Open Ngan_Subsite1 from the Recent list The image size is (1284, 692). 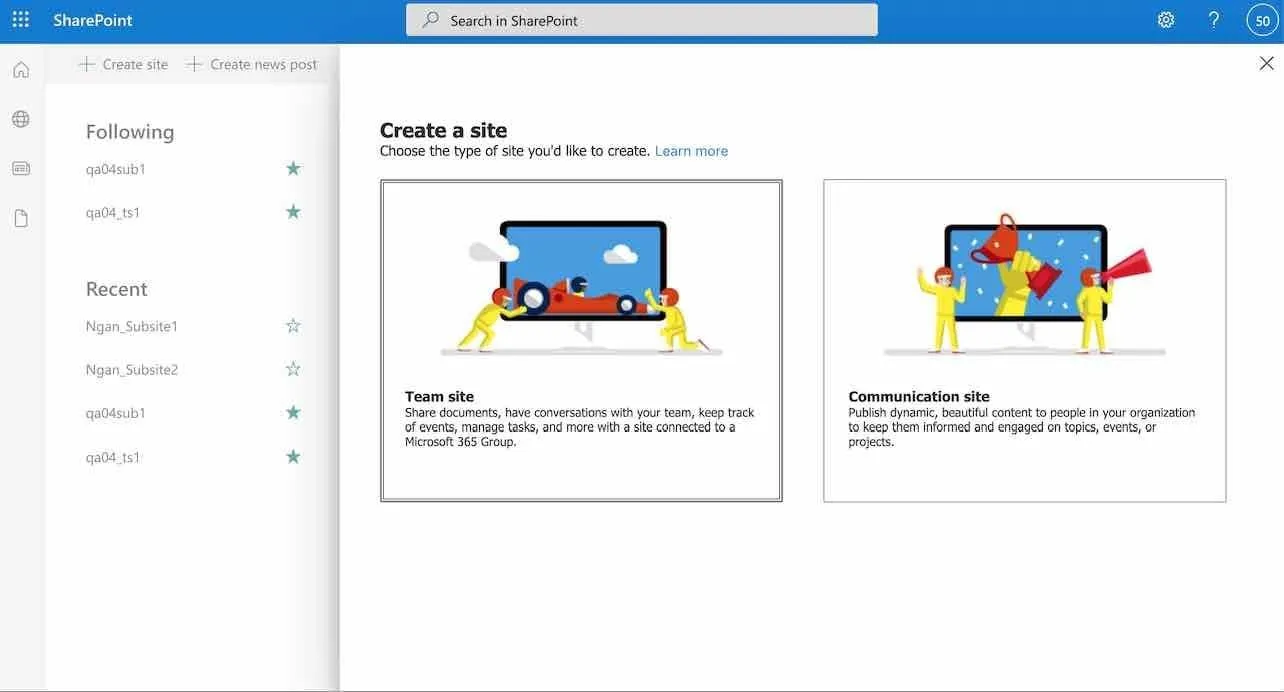tap(131, 326)
